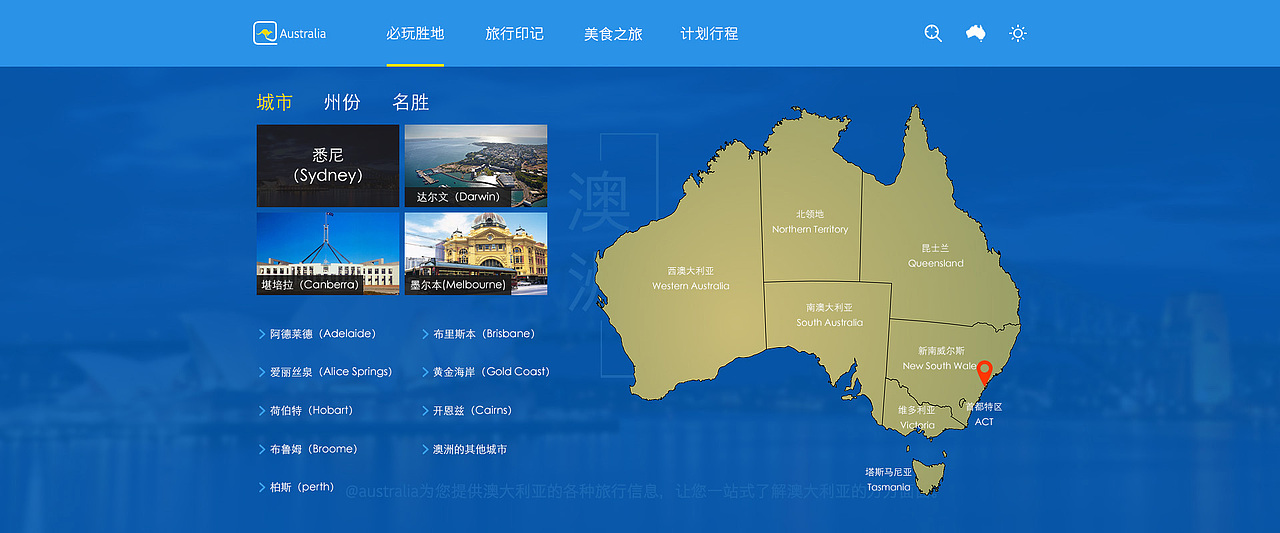The width and height of the screenshot is (1280, 533).
Task: Open the 旅行印记 menu item
Action: (514, 33)
